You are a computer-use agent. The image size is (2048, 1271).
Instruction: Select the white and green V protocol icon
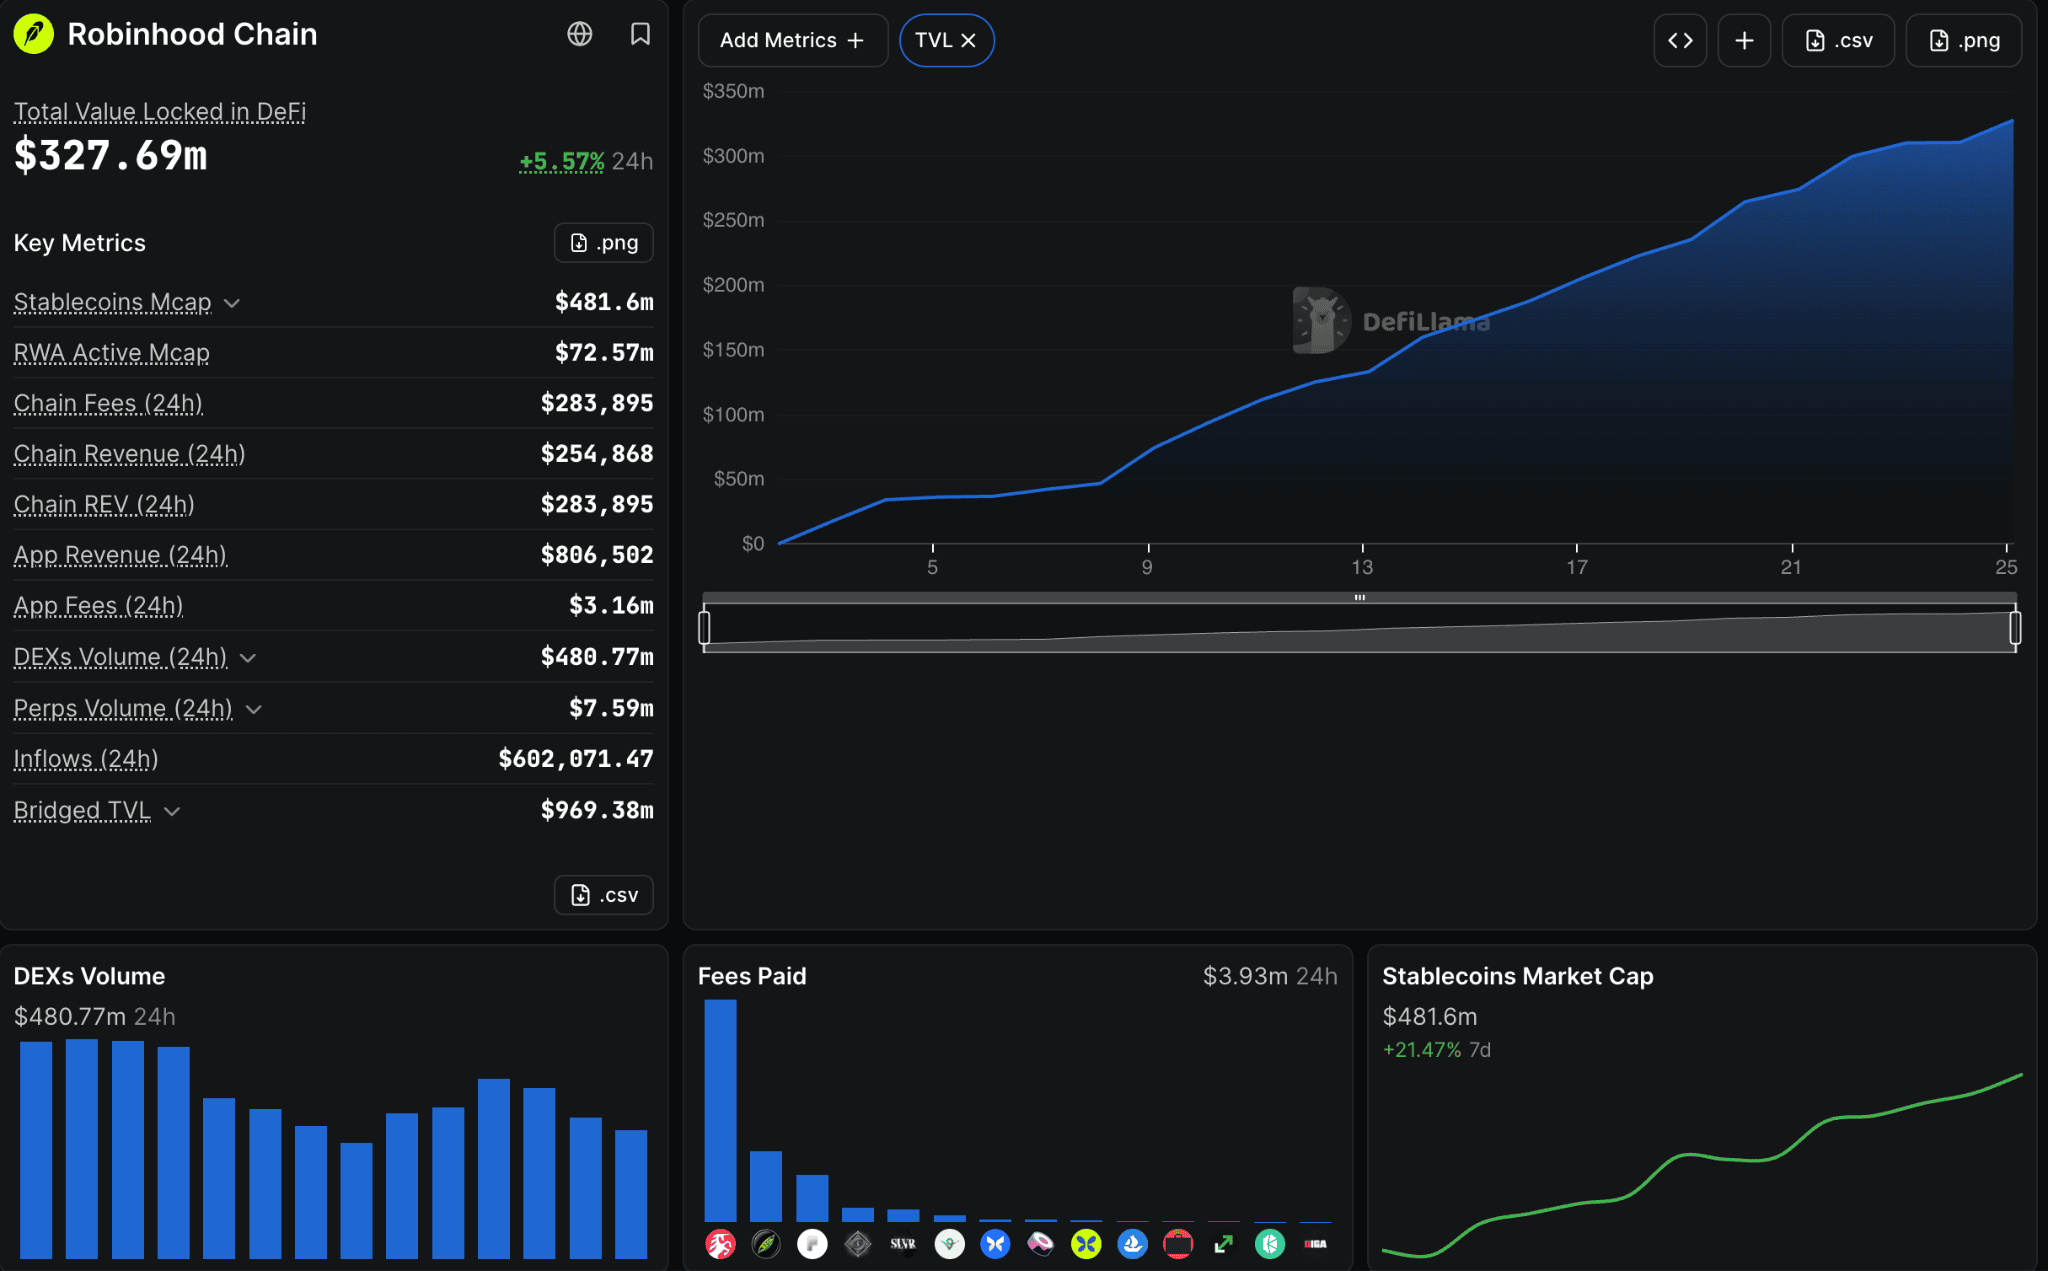949,1244
